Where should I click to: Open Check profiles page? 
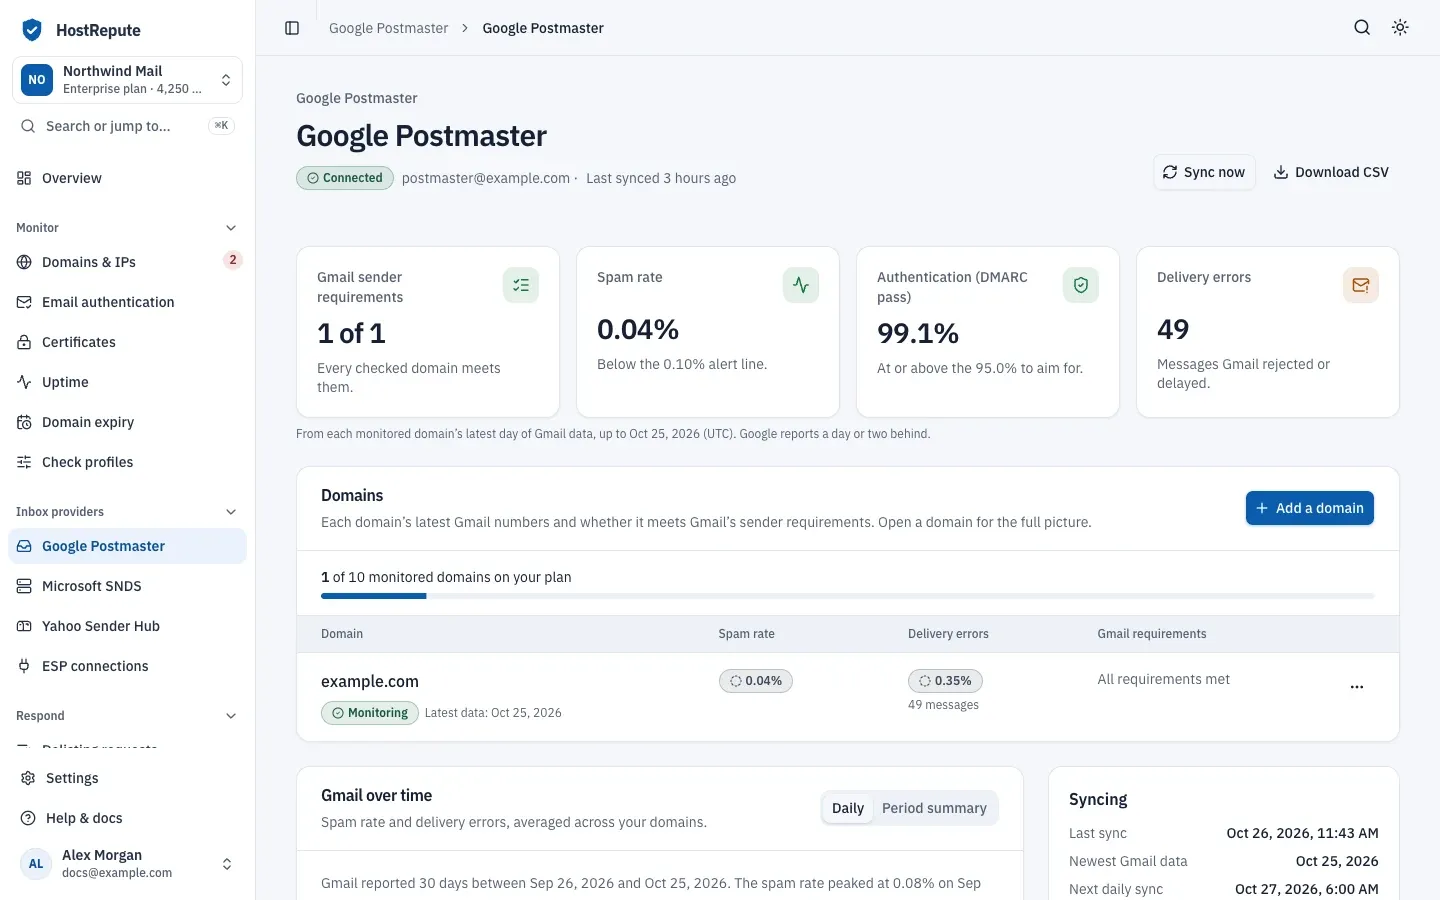[x=127, y=462]
